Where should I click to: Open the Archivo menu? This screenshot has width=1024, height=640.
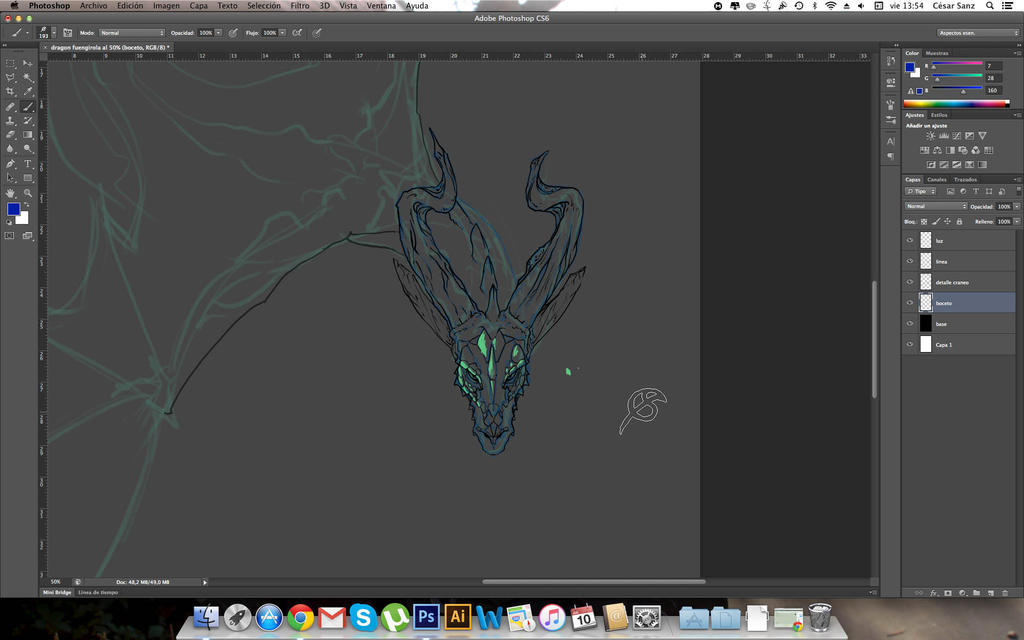(93, 5)
